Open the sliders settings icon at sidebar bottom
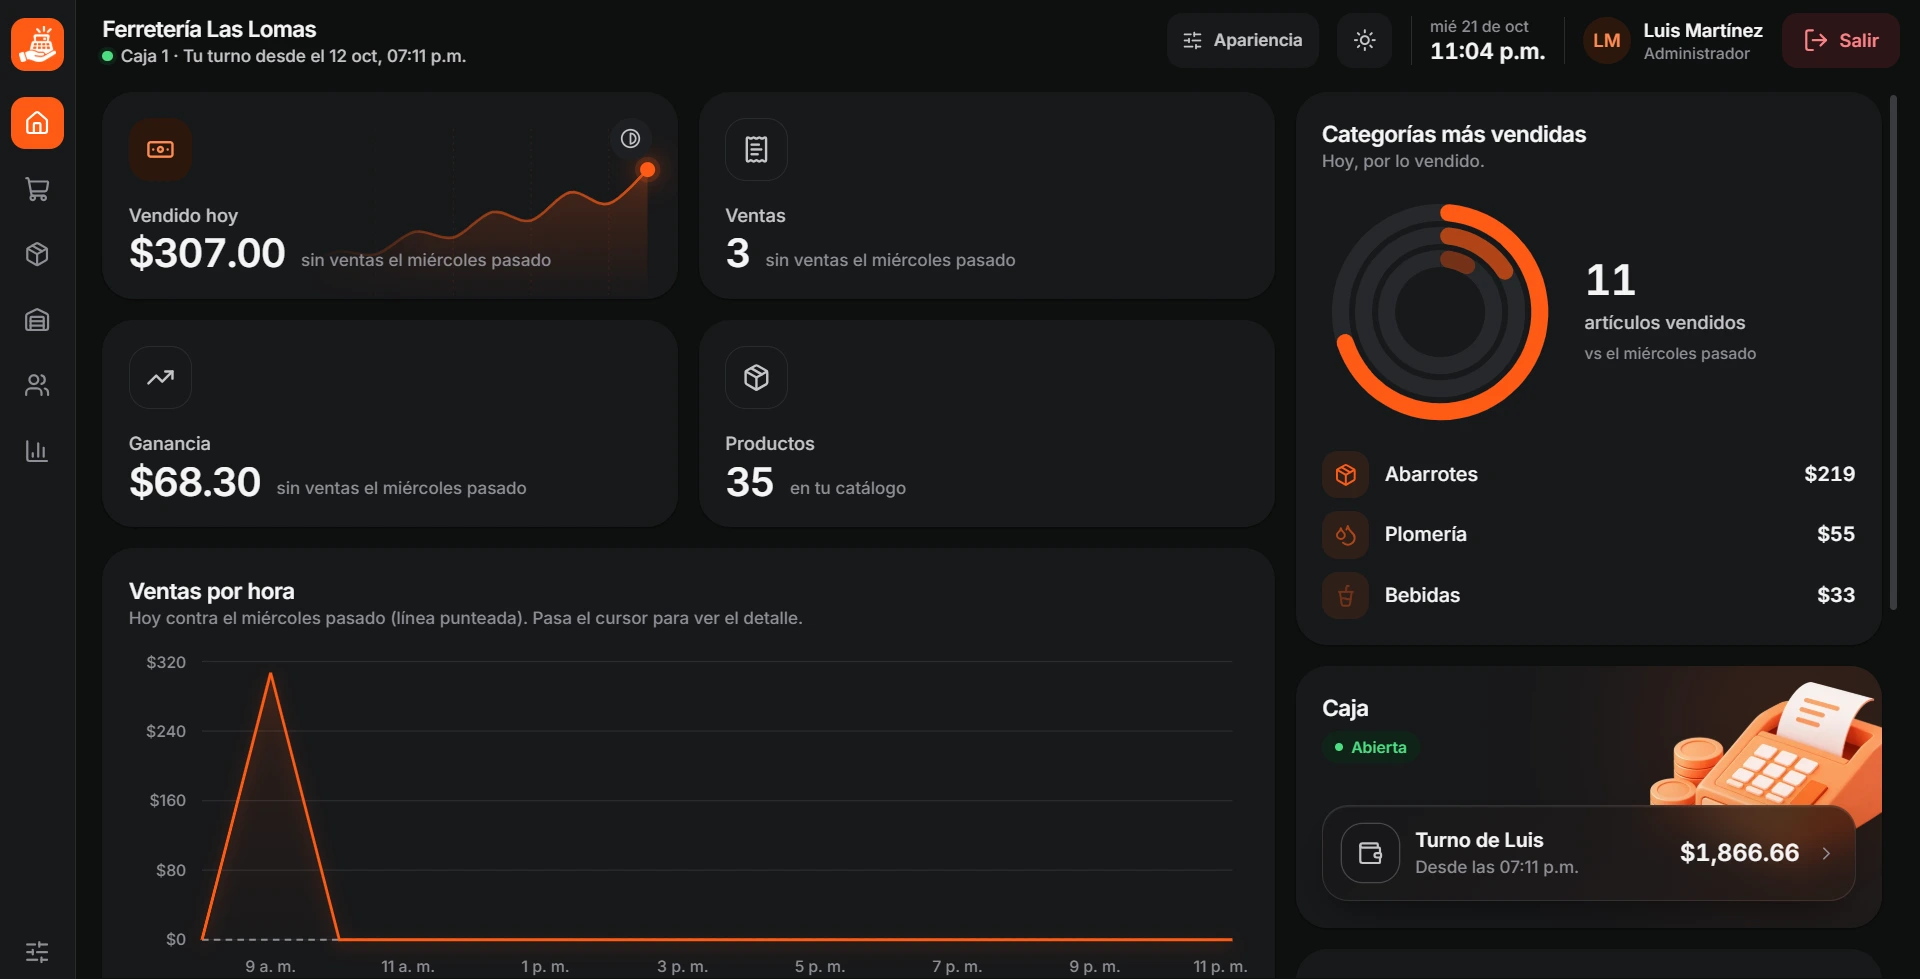The image size is (1920, 979). (37, 951)
